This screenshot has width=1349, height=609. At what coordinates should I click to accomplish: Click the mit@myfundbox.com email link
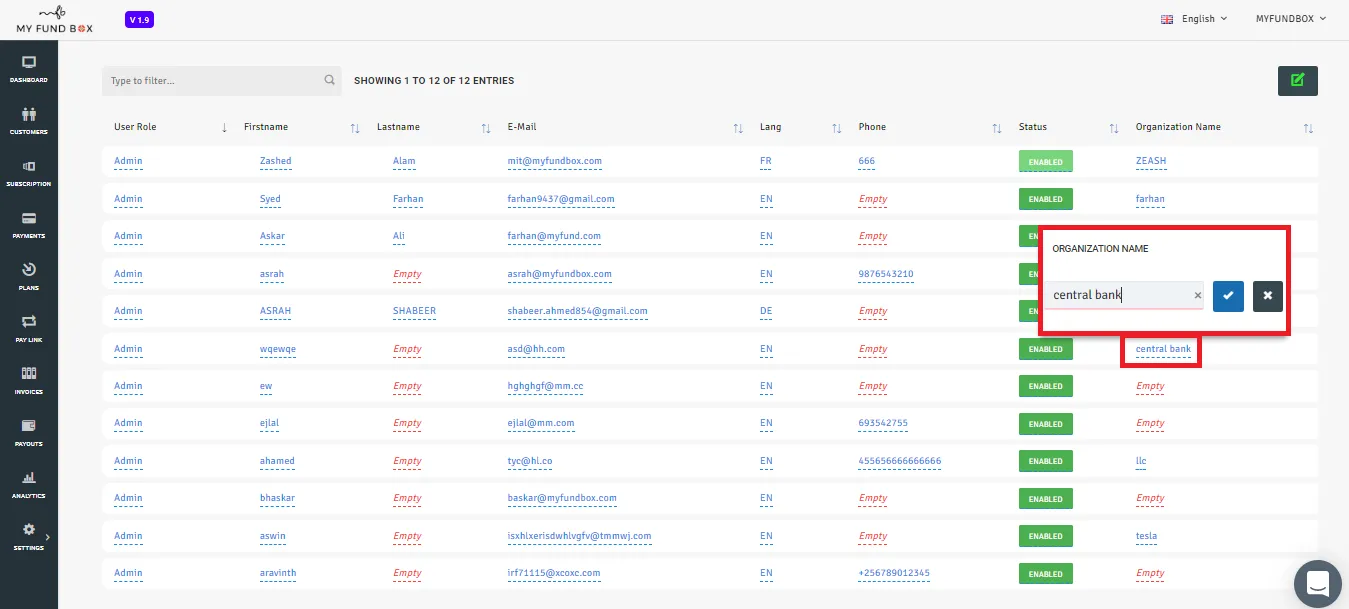pyautogui.click(x=555, y=161)
